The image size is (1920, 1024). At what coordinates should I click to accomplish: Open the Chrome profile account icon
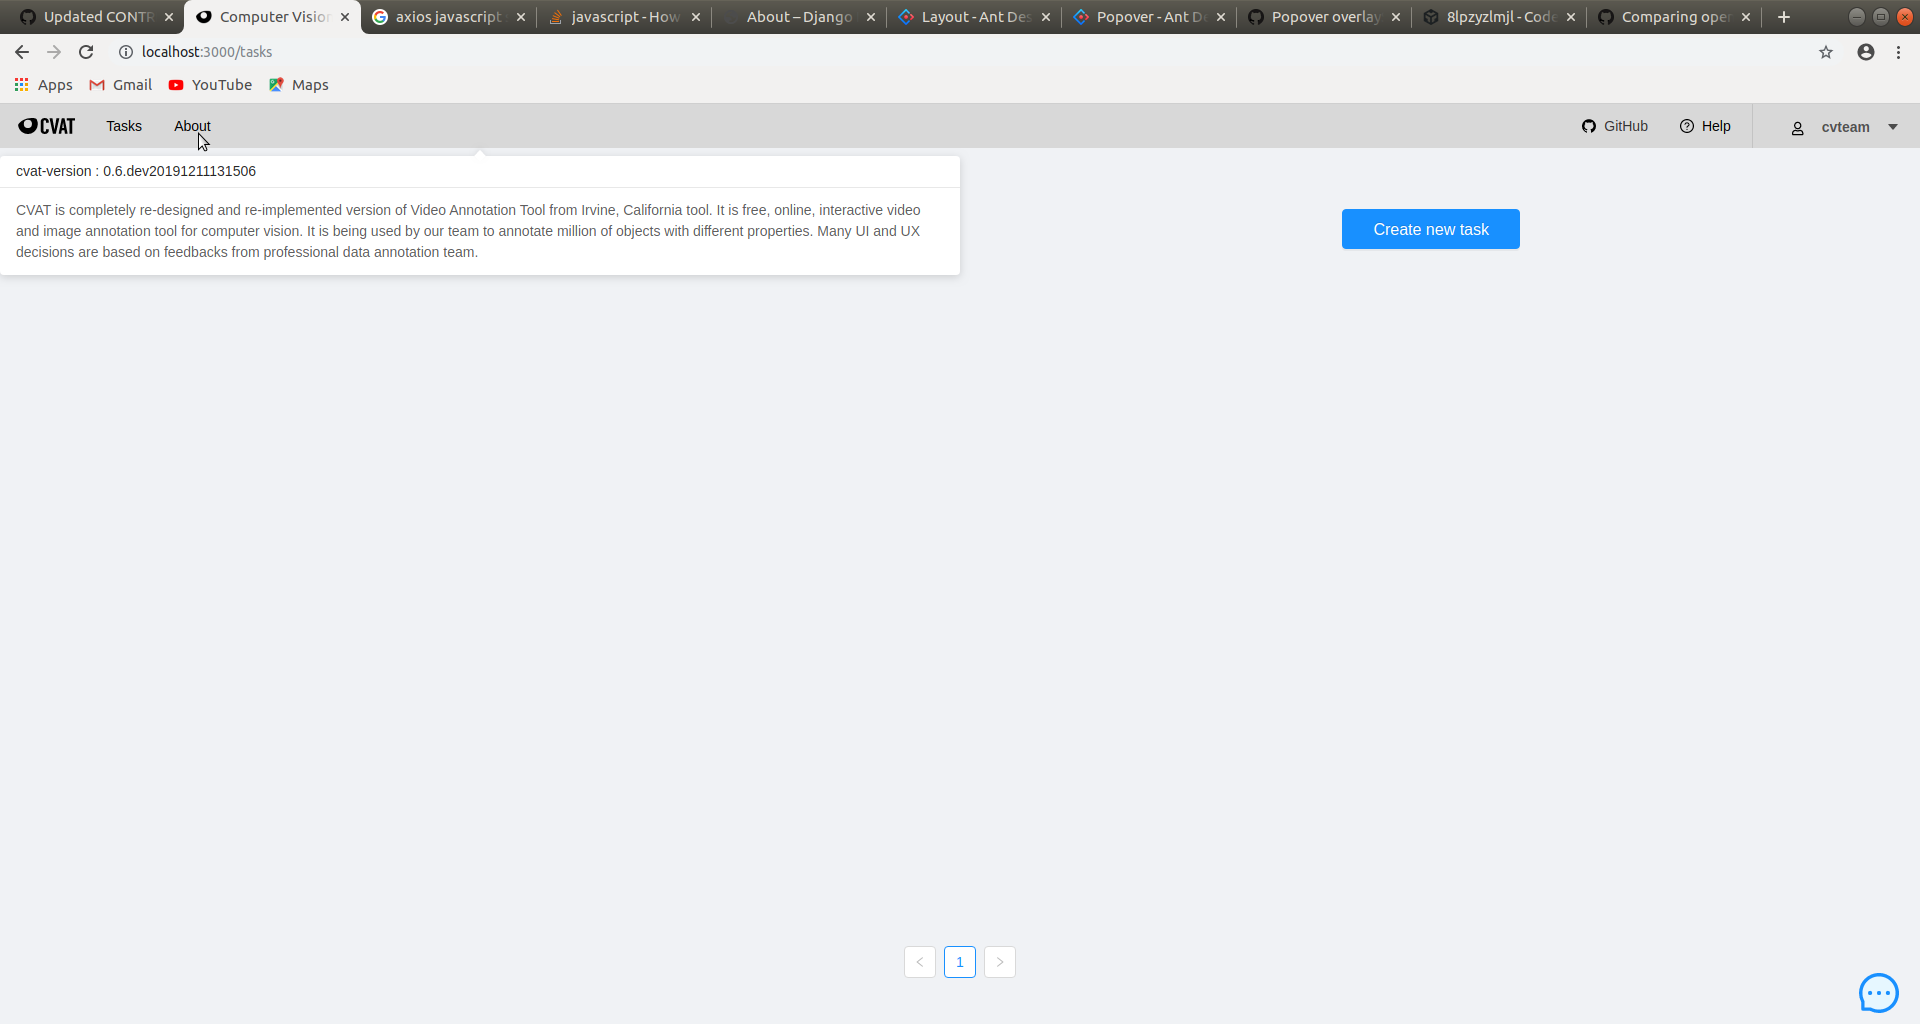tap(1866, 52)
